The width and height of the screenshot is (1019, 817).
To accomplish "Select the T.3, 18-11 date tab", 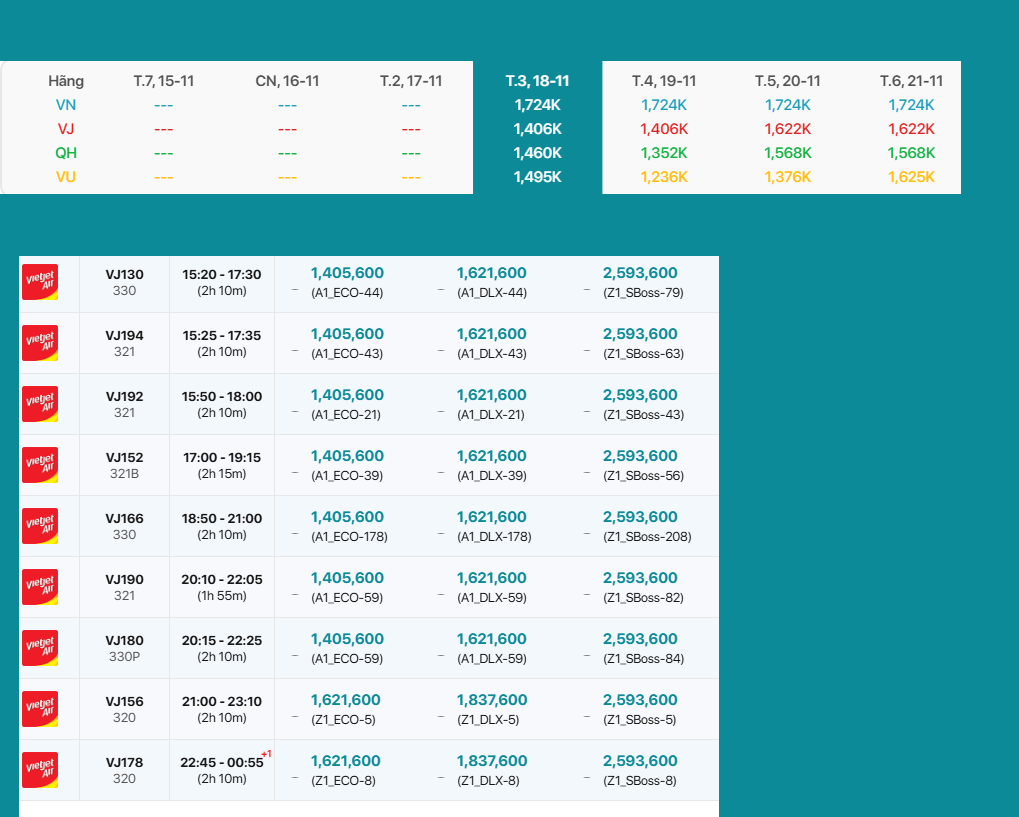I will (x=537, y=81).
